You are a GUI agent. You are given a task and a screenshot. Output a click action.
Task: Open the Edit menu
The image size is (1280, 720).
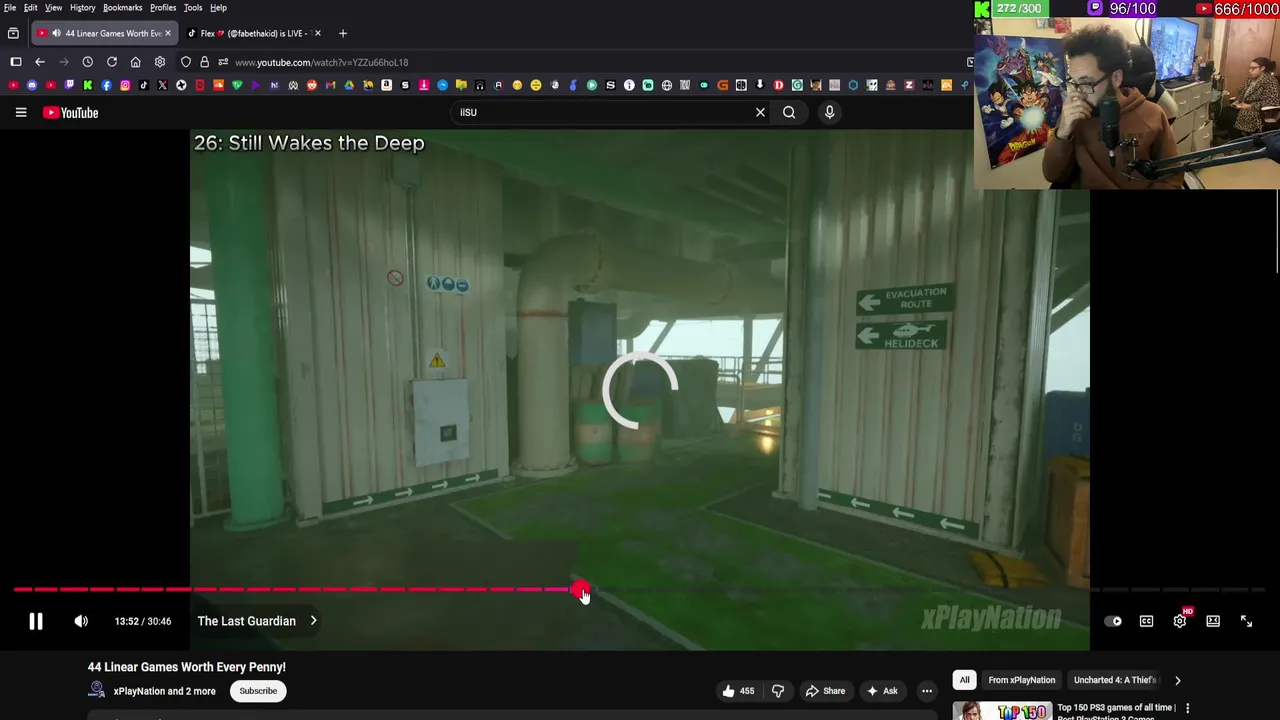coord(31,8)
